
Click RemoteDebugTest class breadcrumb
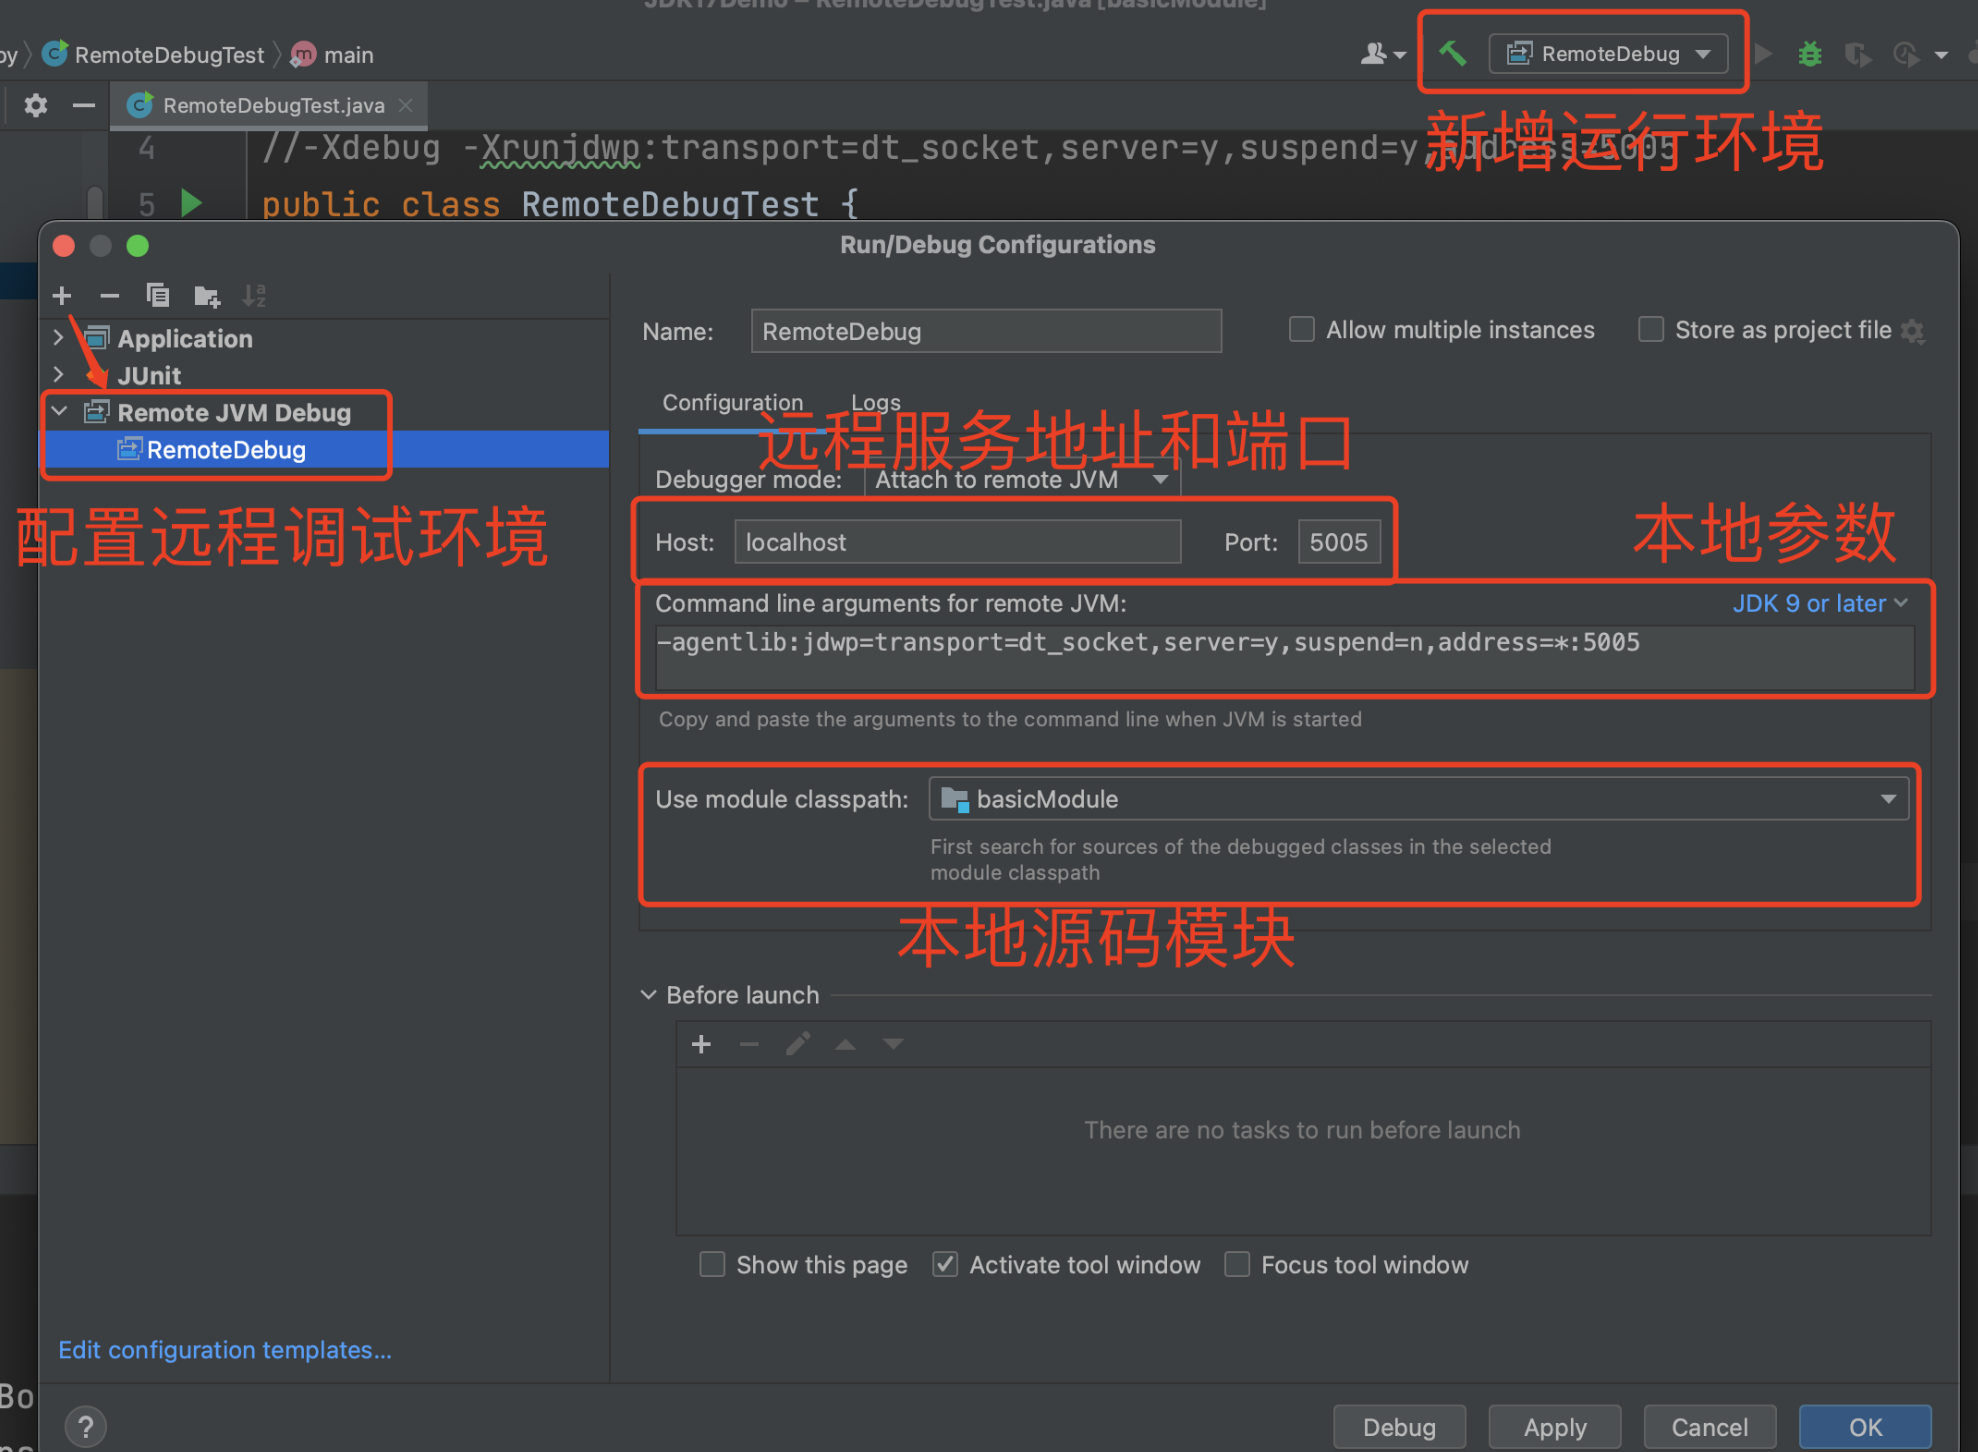(153, 55)
